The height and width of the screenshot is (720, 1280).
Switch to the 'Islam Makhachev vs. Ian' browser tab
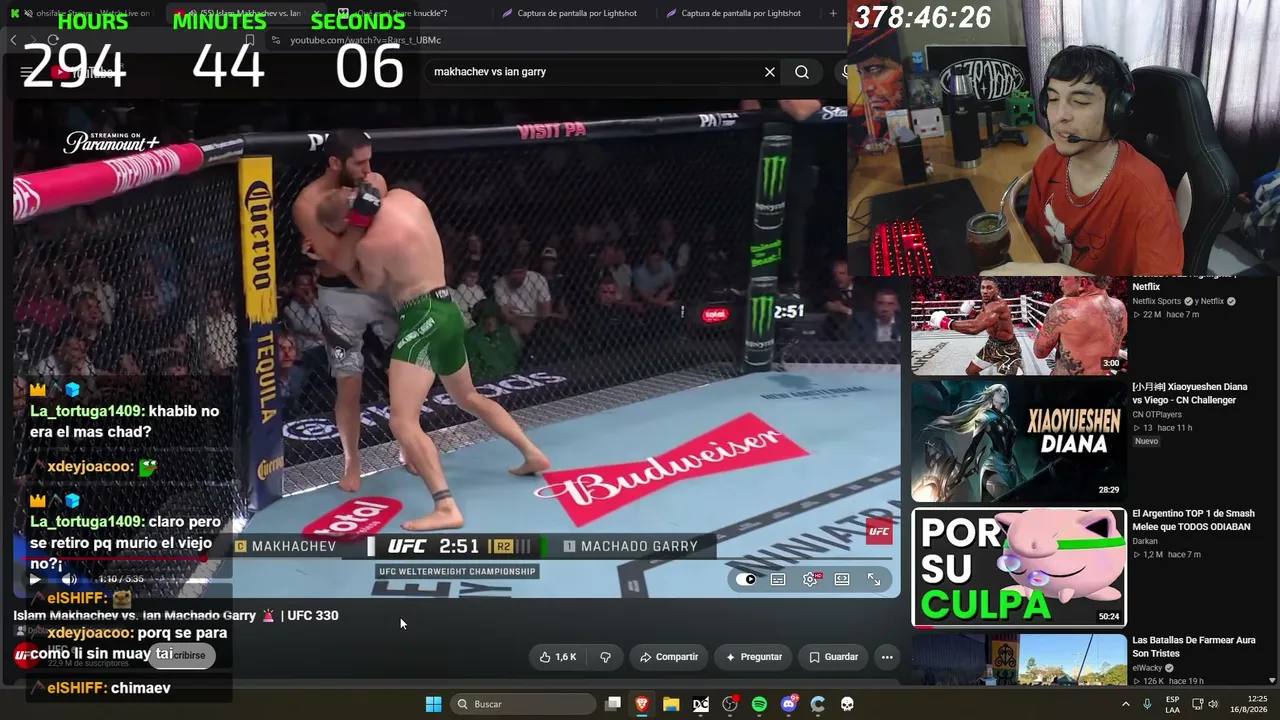[x=247, y=13]
